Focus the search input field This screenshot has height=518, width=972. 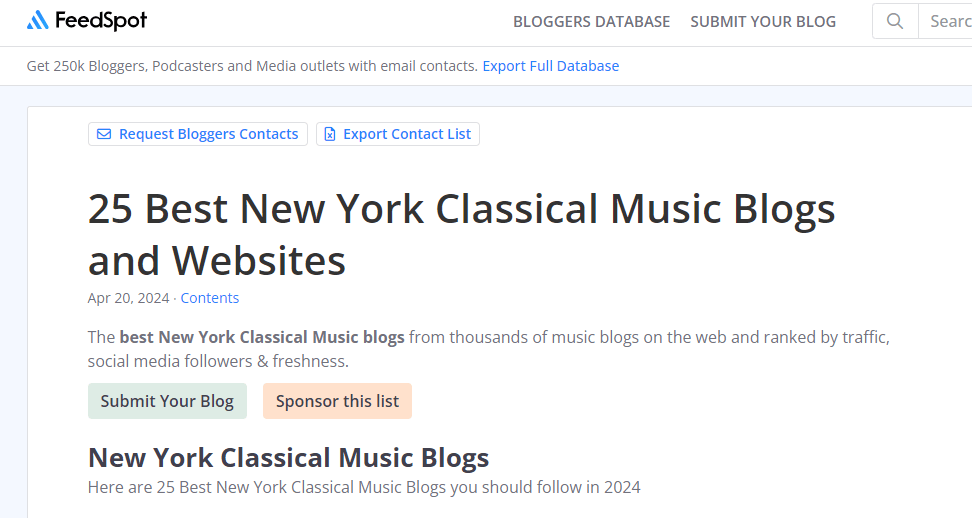[x=948, y=21]
